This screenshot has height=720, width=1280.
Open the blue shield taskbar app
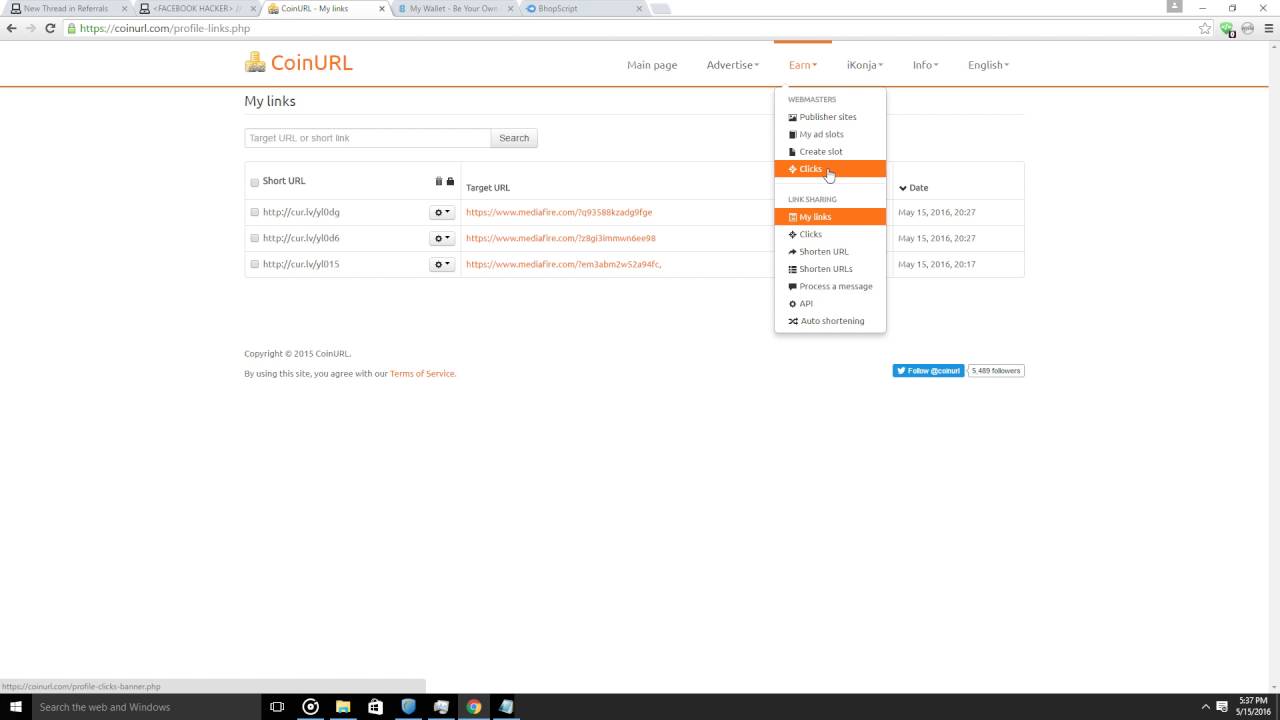point(409,707)
